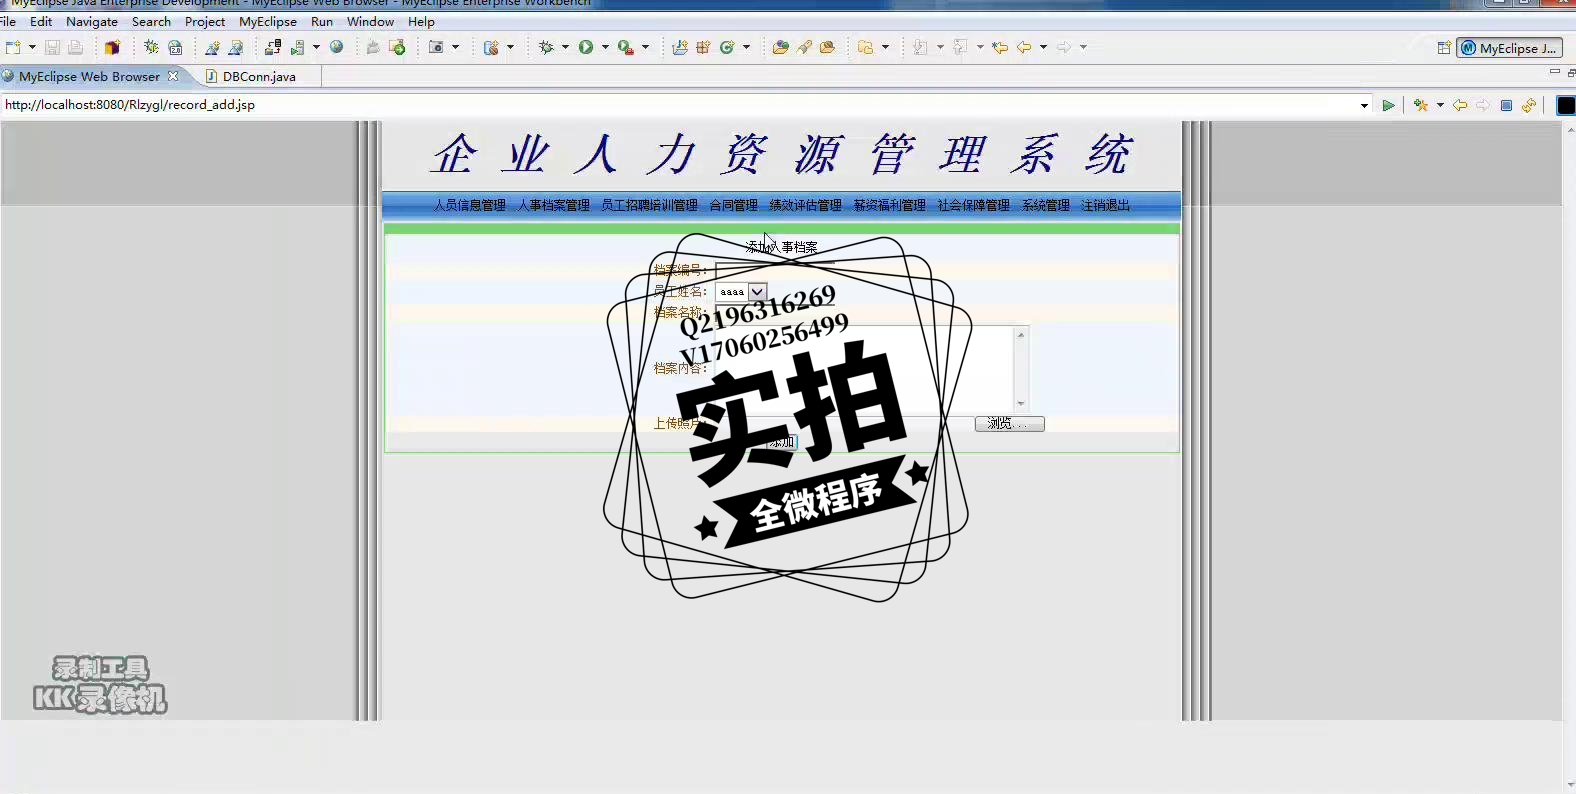
Task: Click the browser add favorites star icon
Action: coord(1420,105)
